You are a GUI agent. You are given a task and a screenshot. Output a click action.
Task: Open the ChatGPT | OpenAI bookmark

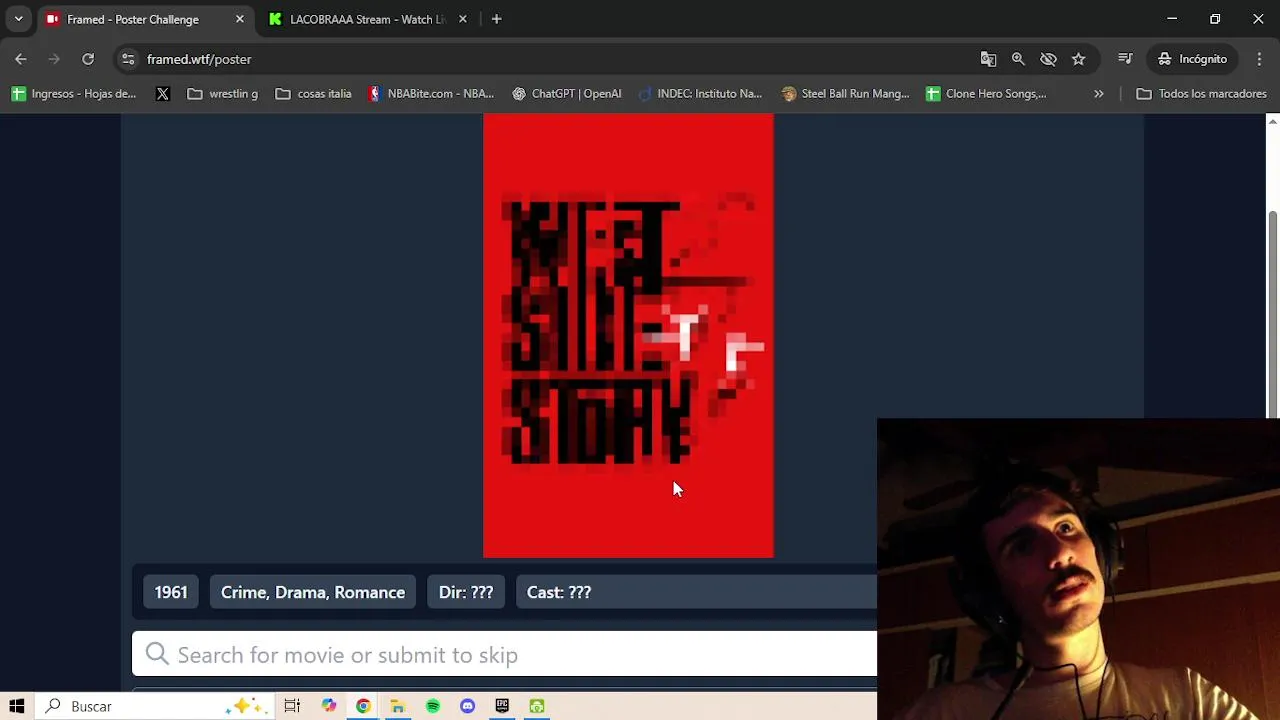[x=566, y=94]
